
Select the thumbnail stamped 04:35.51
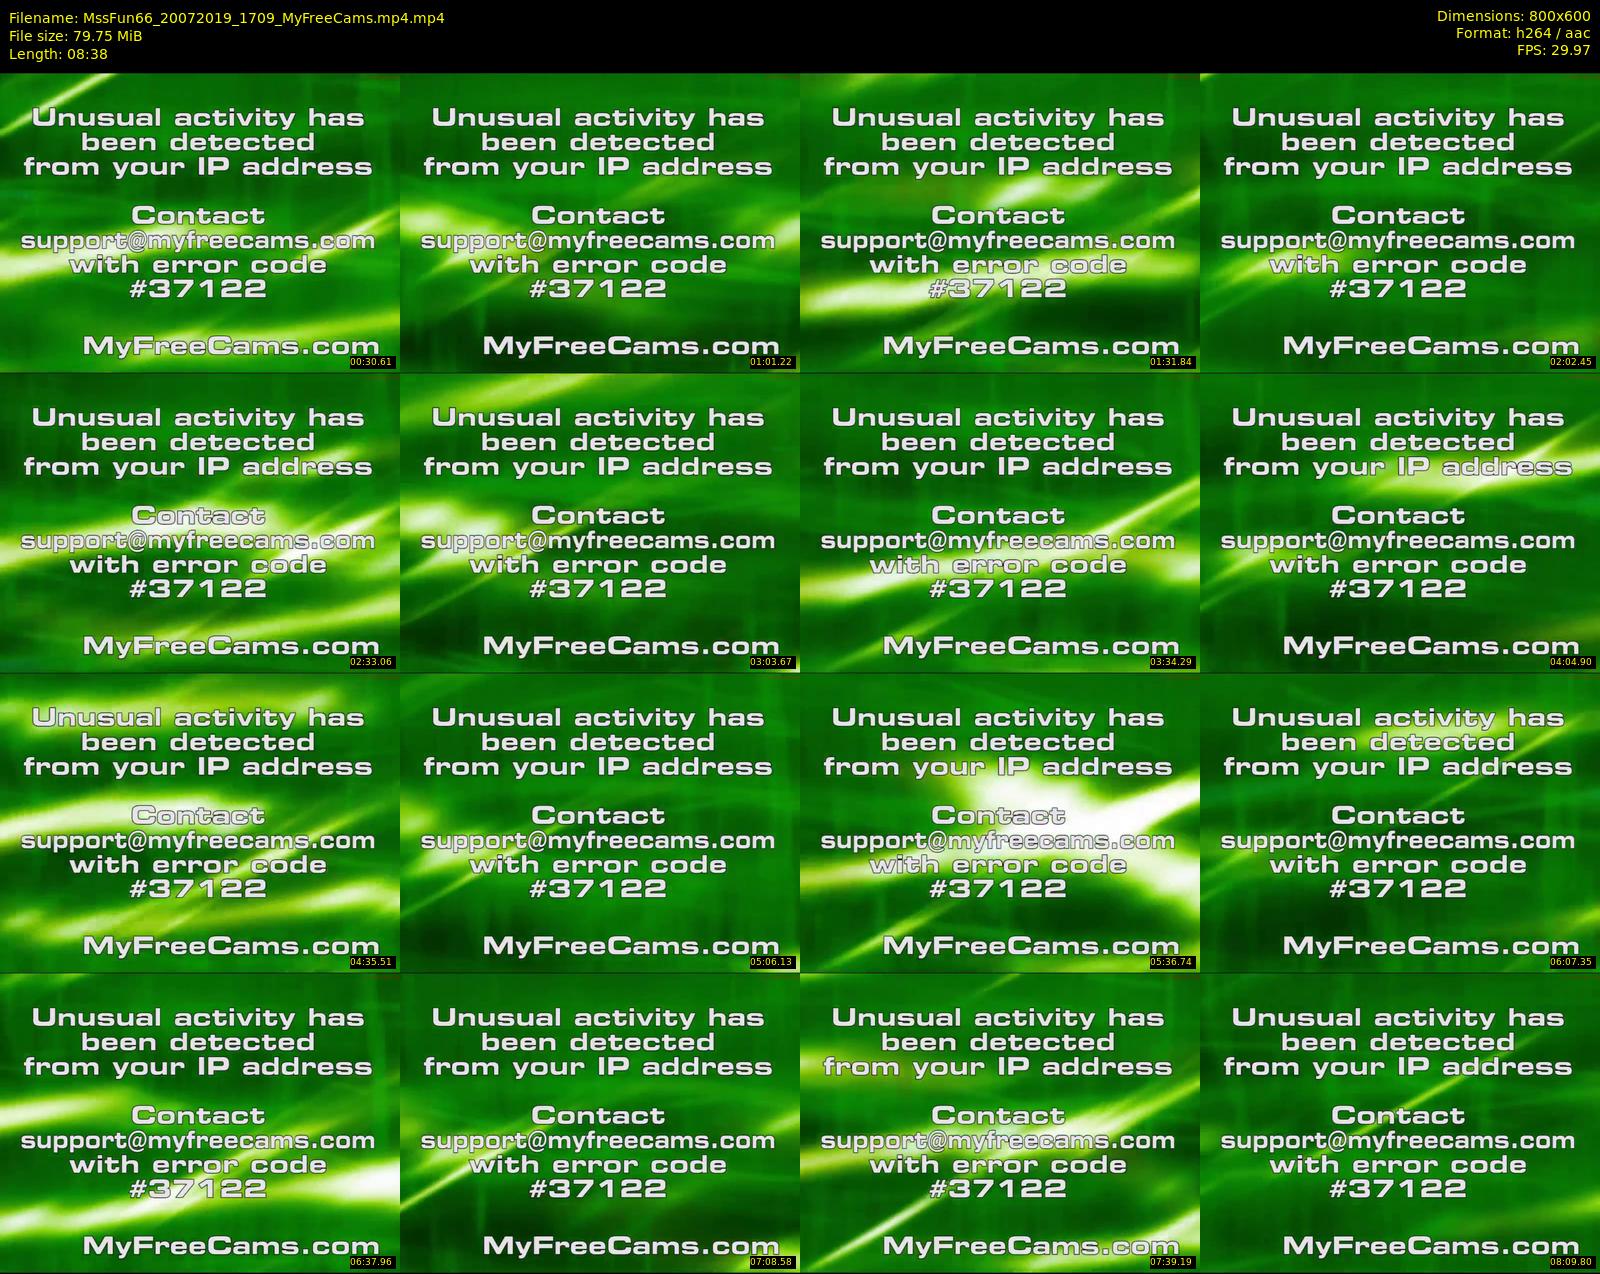pyautogui.click(x=199, y=822)
